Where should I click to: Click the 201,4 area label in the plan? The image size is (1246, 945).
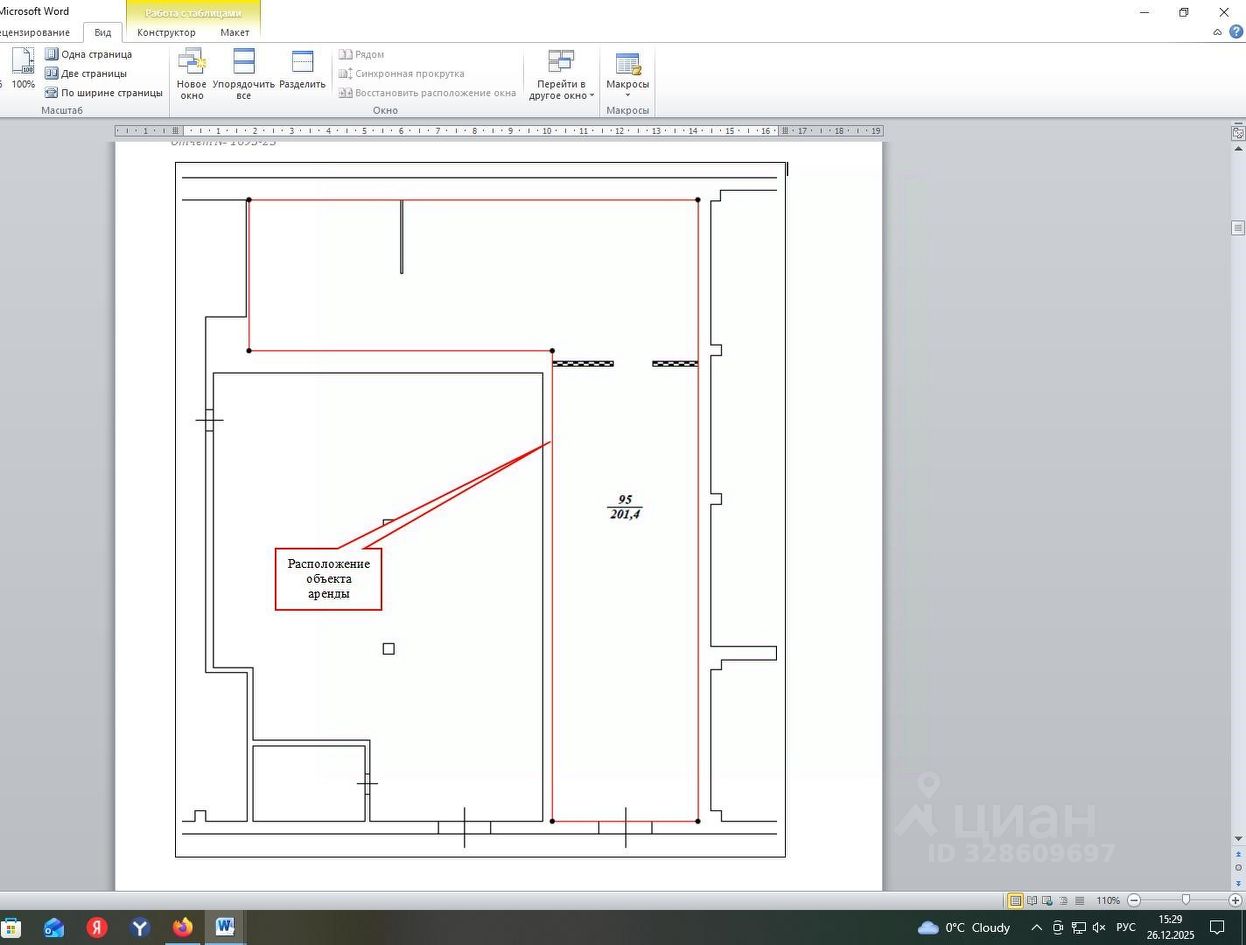625,514
